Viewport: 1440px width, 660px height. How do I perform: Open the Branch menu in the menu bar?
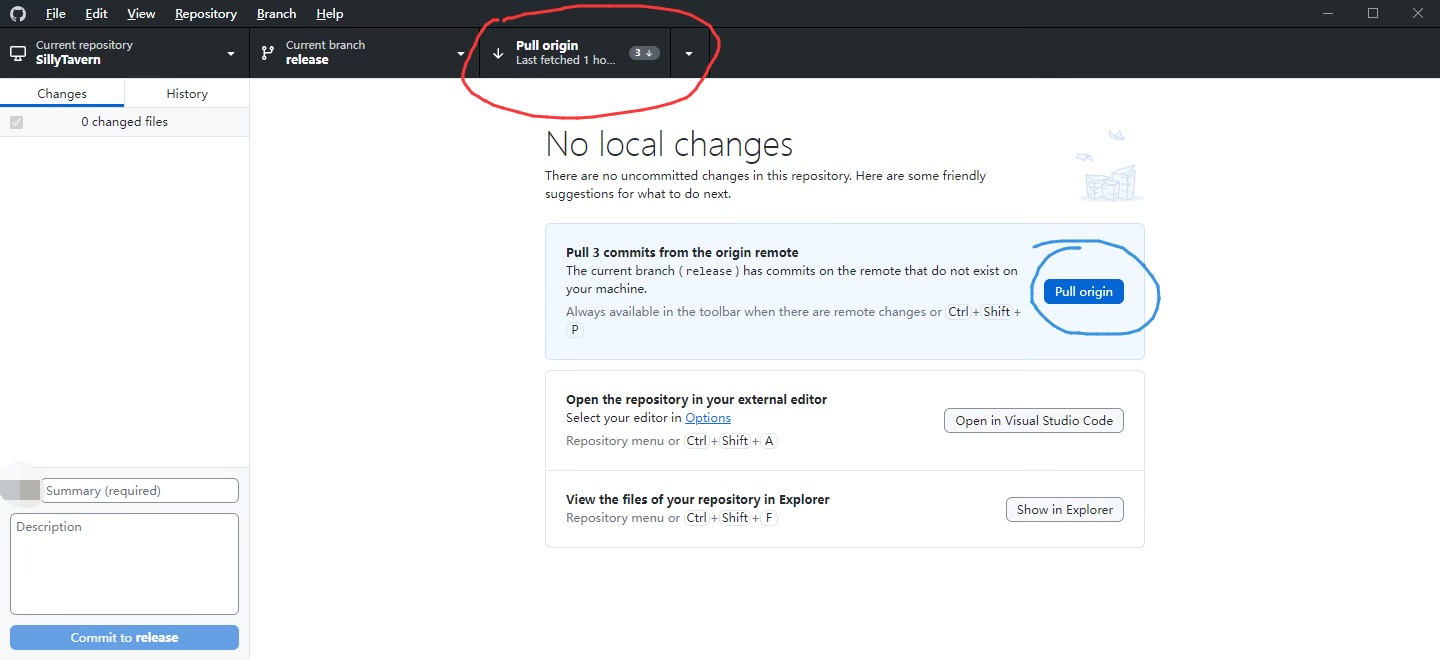(276, 14)
